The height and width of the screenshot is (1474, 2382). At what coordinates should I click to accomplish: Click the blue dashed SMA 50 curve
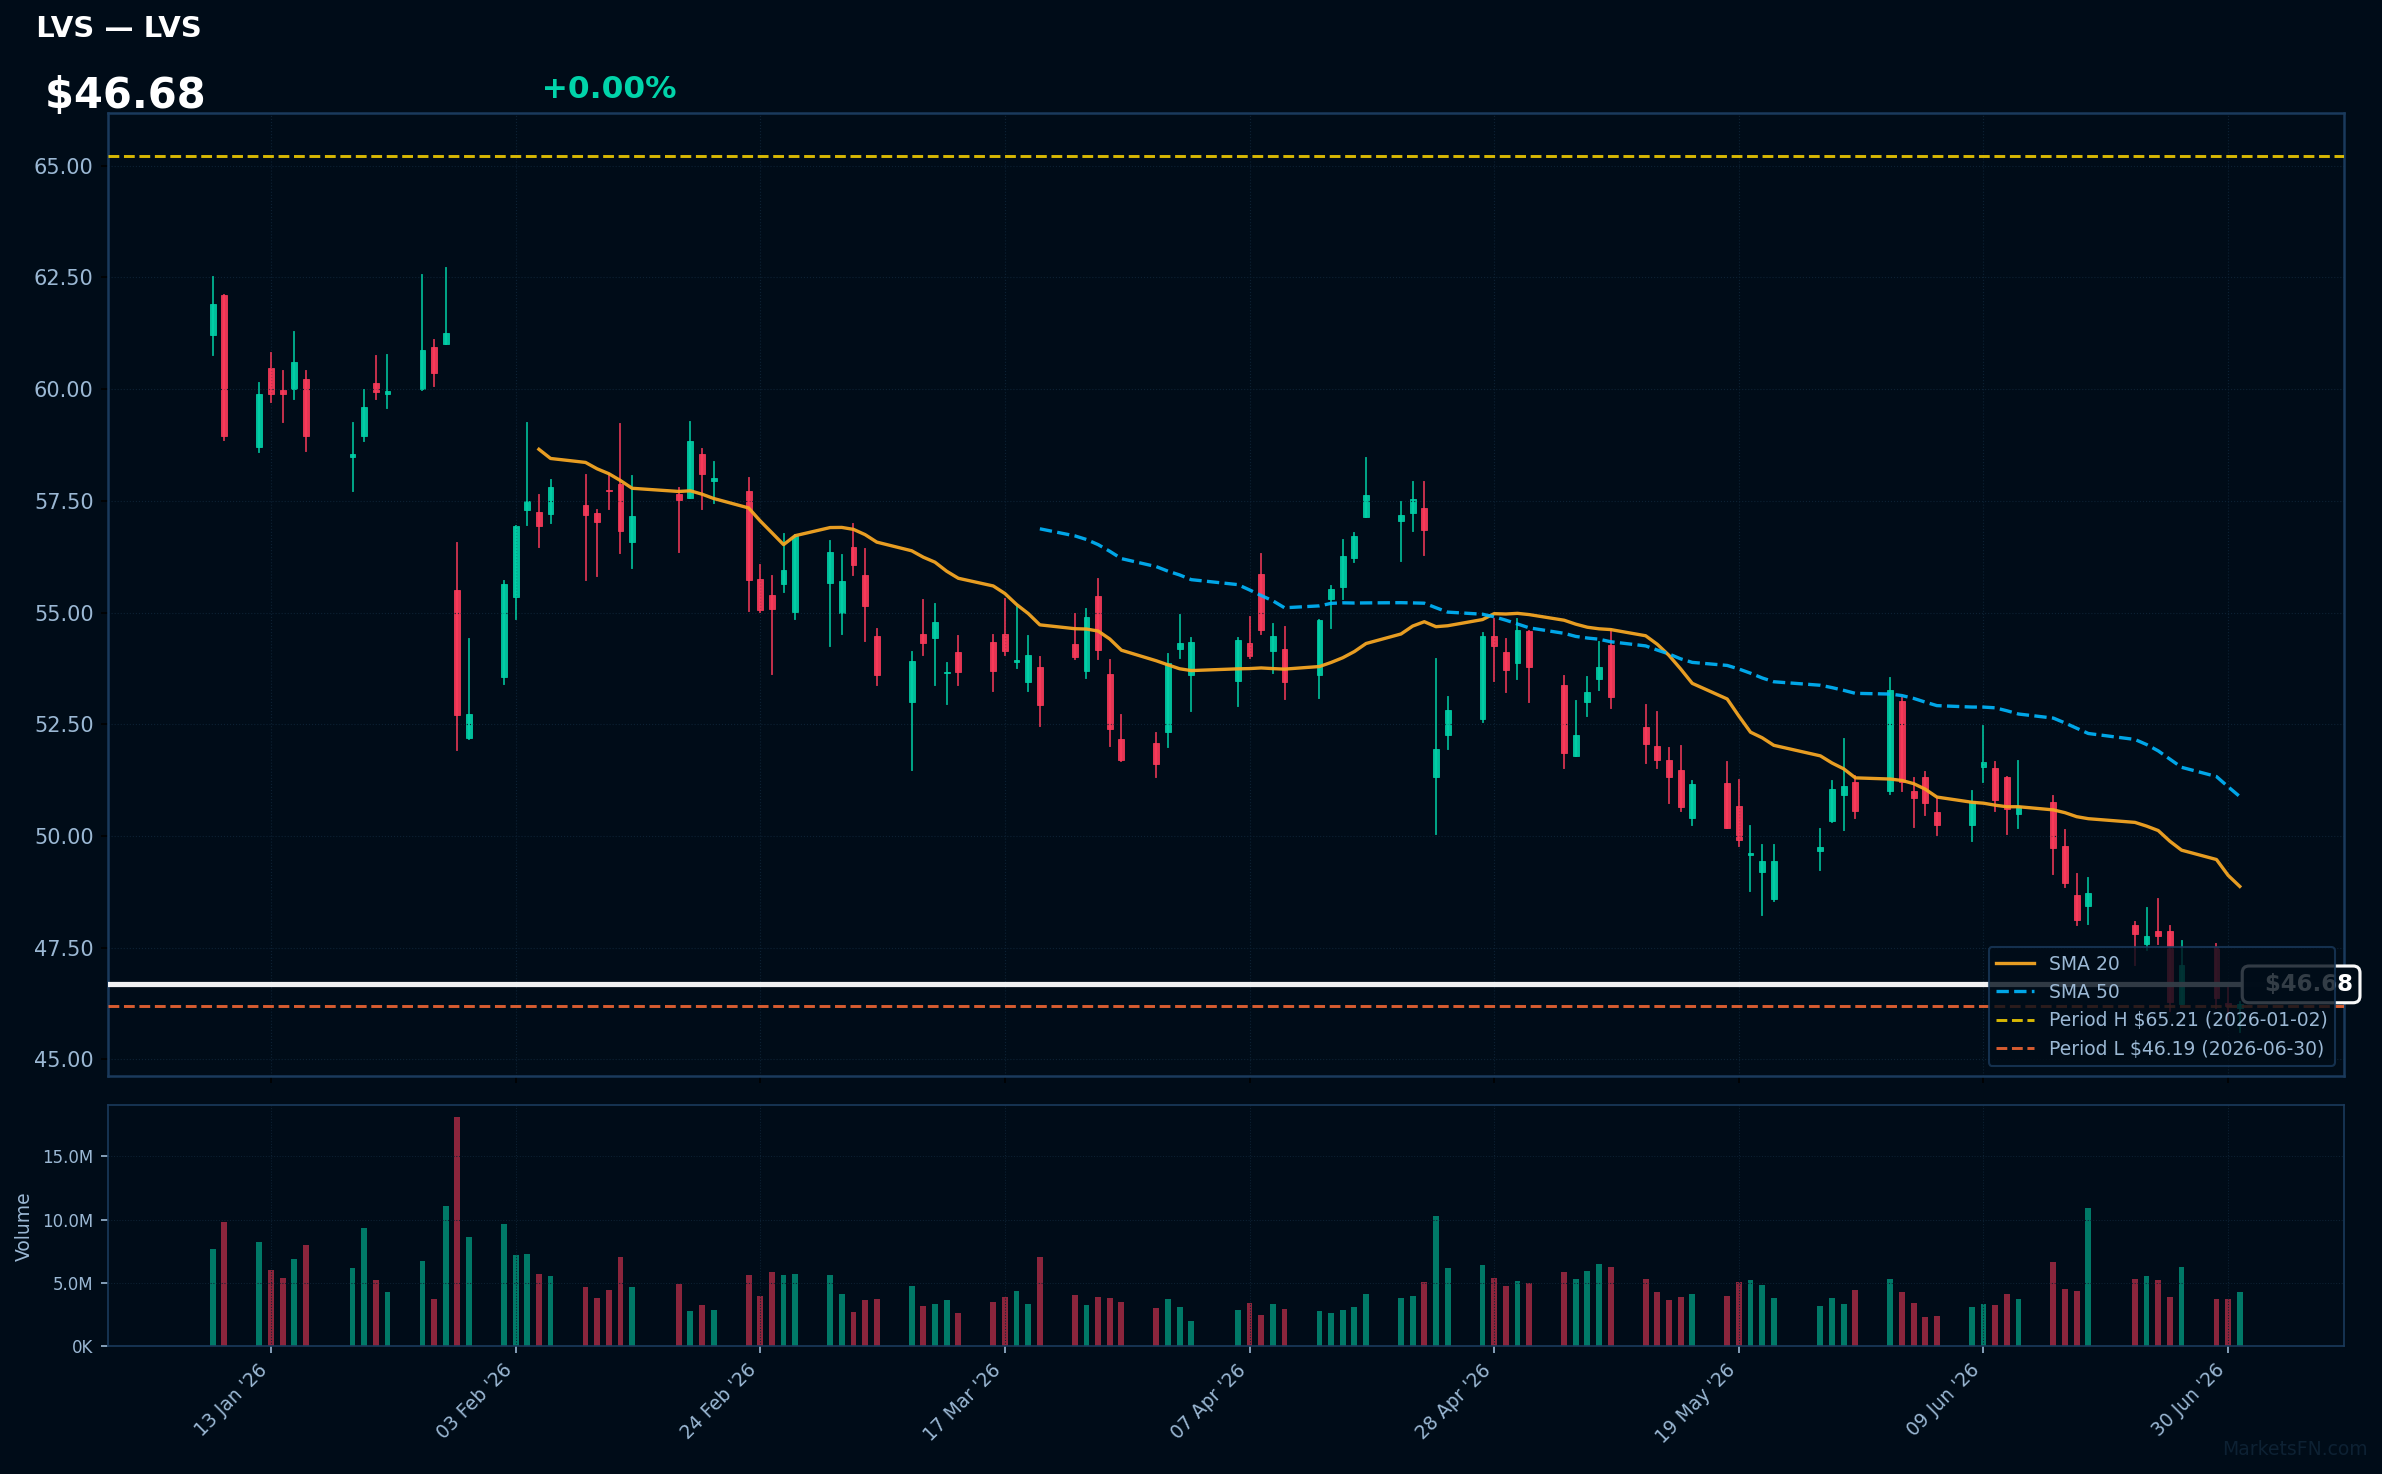click(x=1640, y=646)
